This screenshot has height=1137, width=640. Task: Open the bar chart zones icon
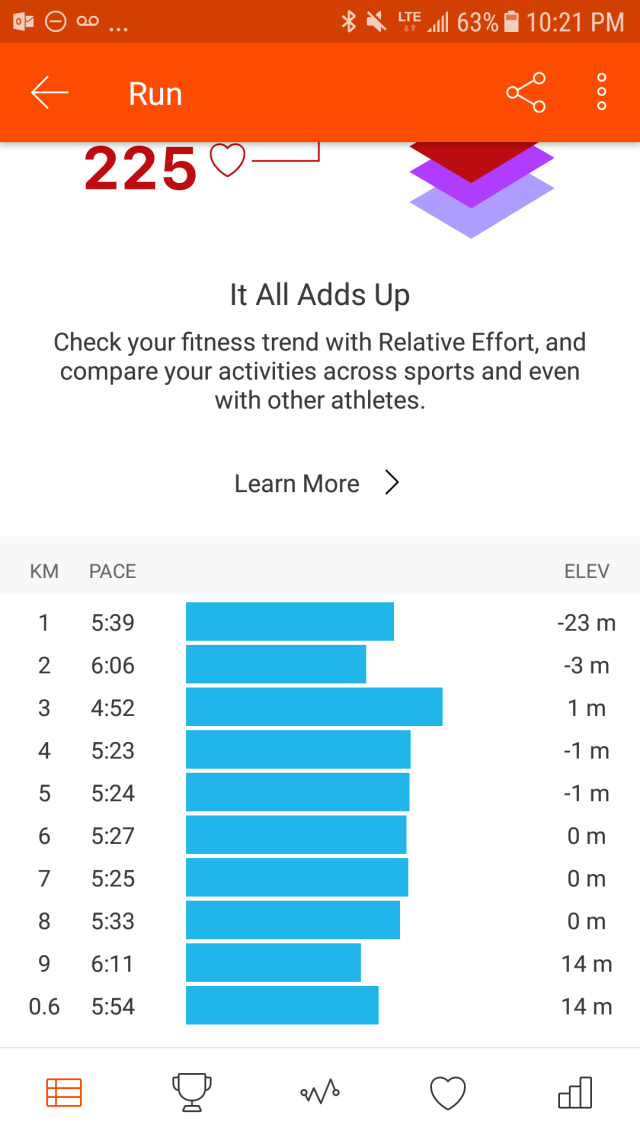[575, 1093]
